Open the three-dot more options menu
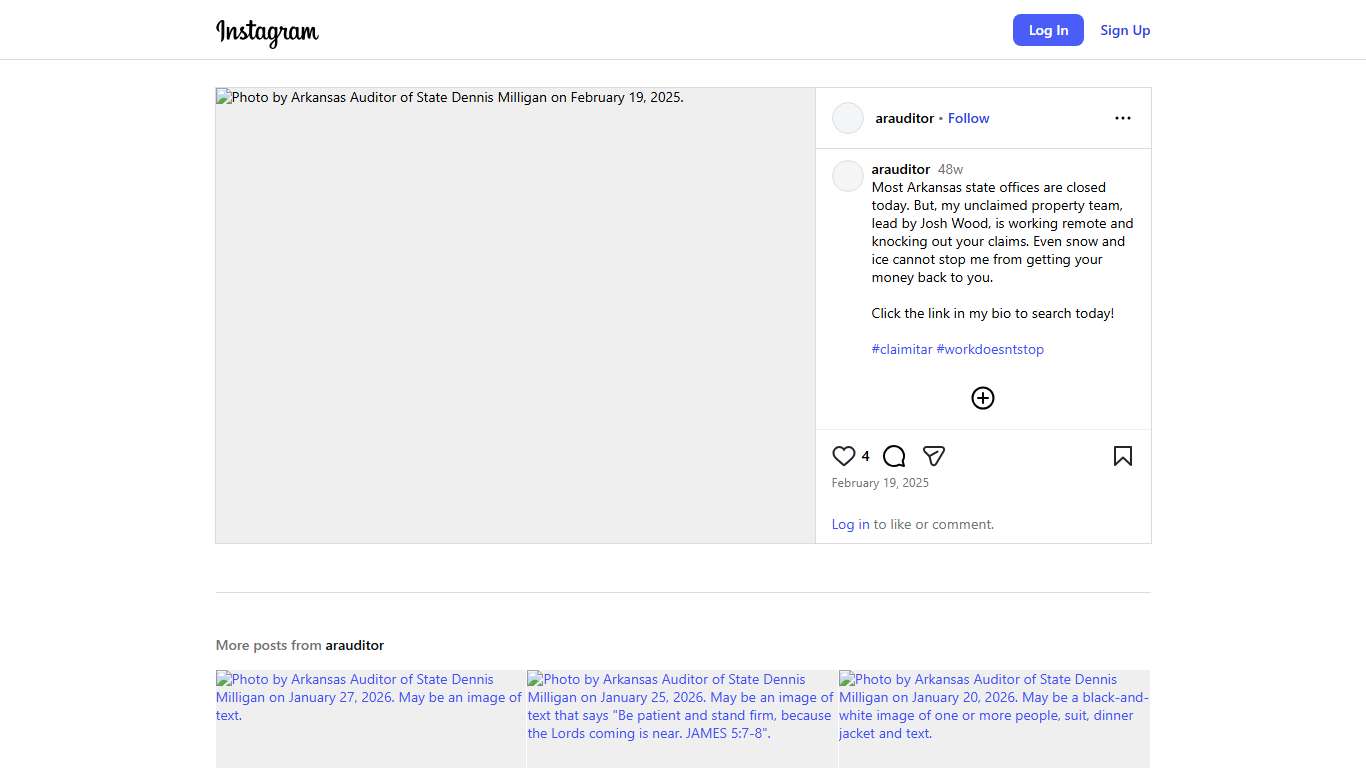The height and width of the screenshot is (768, 1366). (1122, 118)
